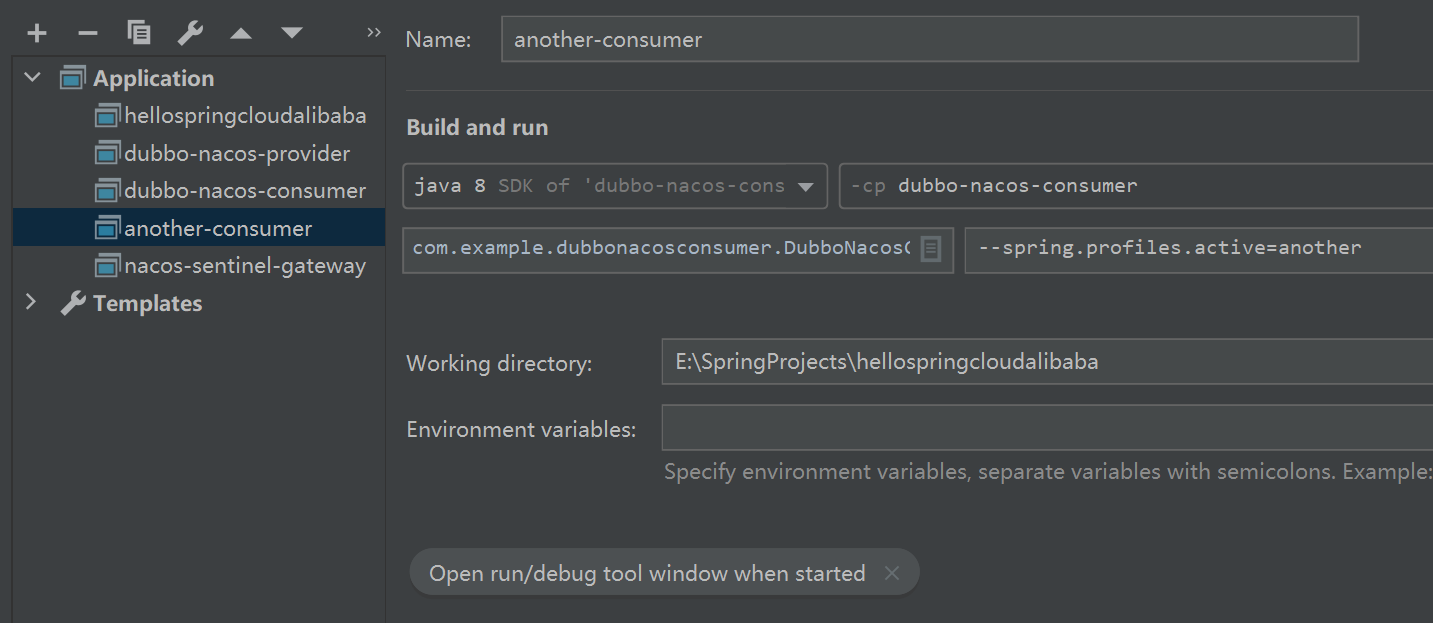The image size is (1433, 623).
Task: Open the java 8 SDK dropdown
Action: click(615, 186)
